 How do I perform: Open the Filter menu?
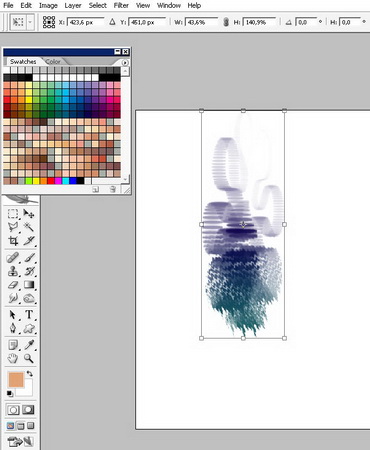[121, 5]
